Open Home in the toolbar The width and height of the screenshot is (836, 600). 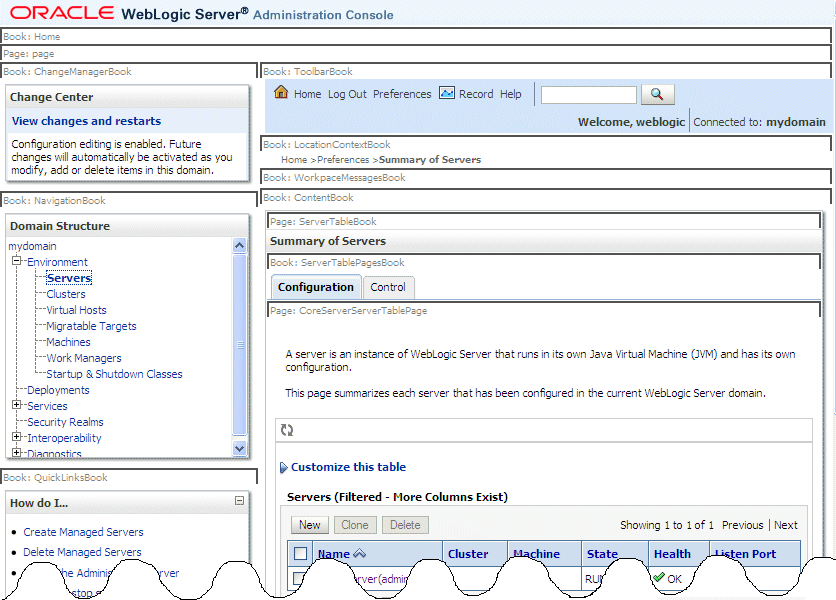click(x=308, y=94)
